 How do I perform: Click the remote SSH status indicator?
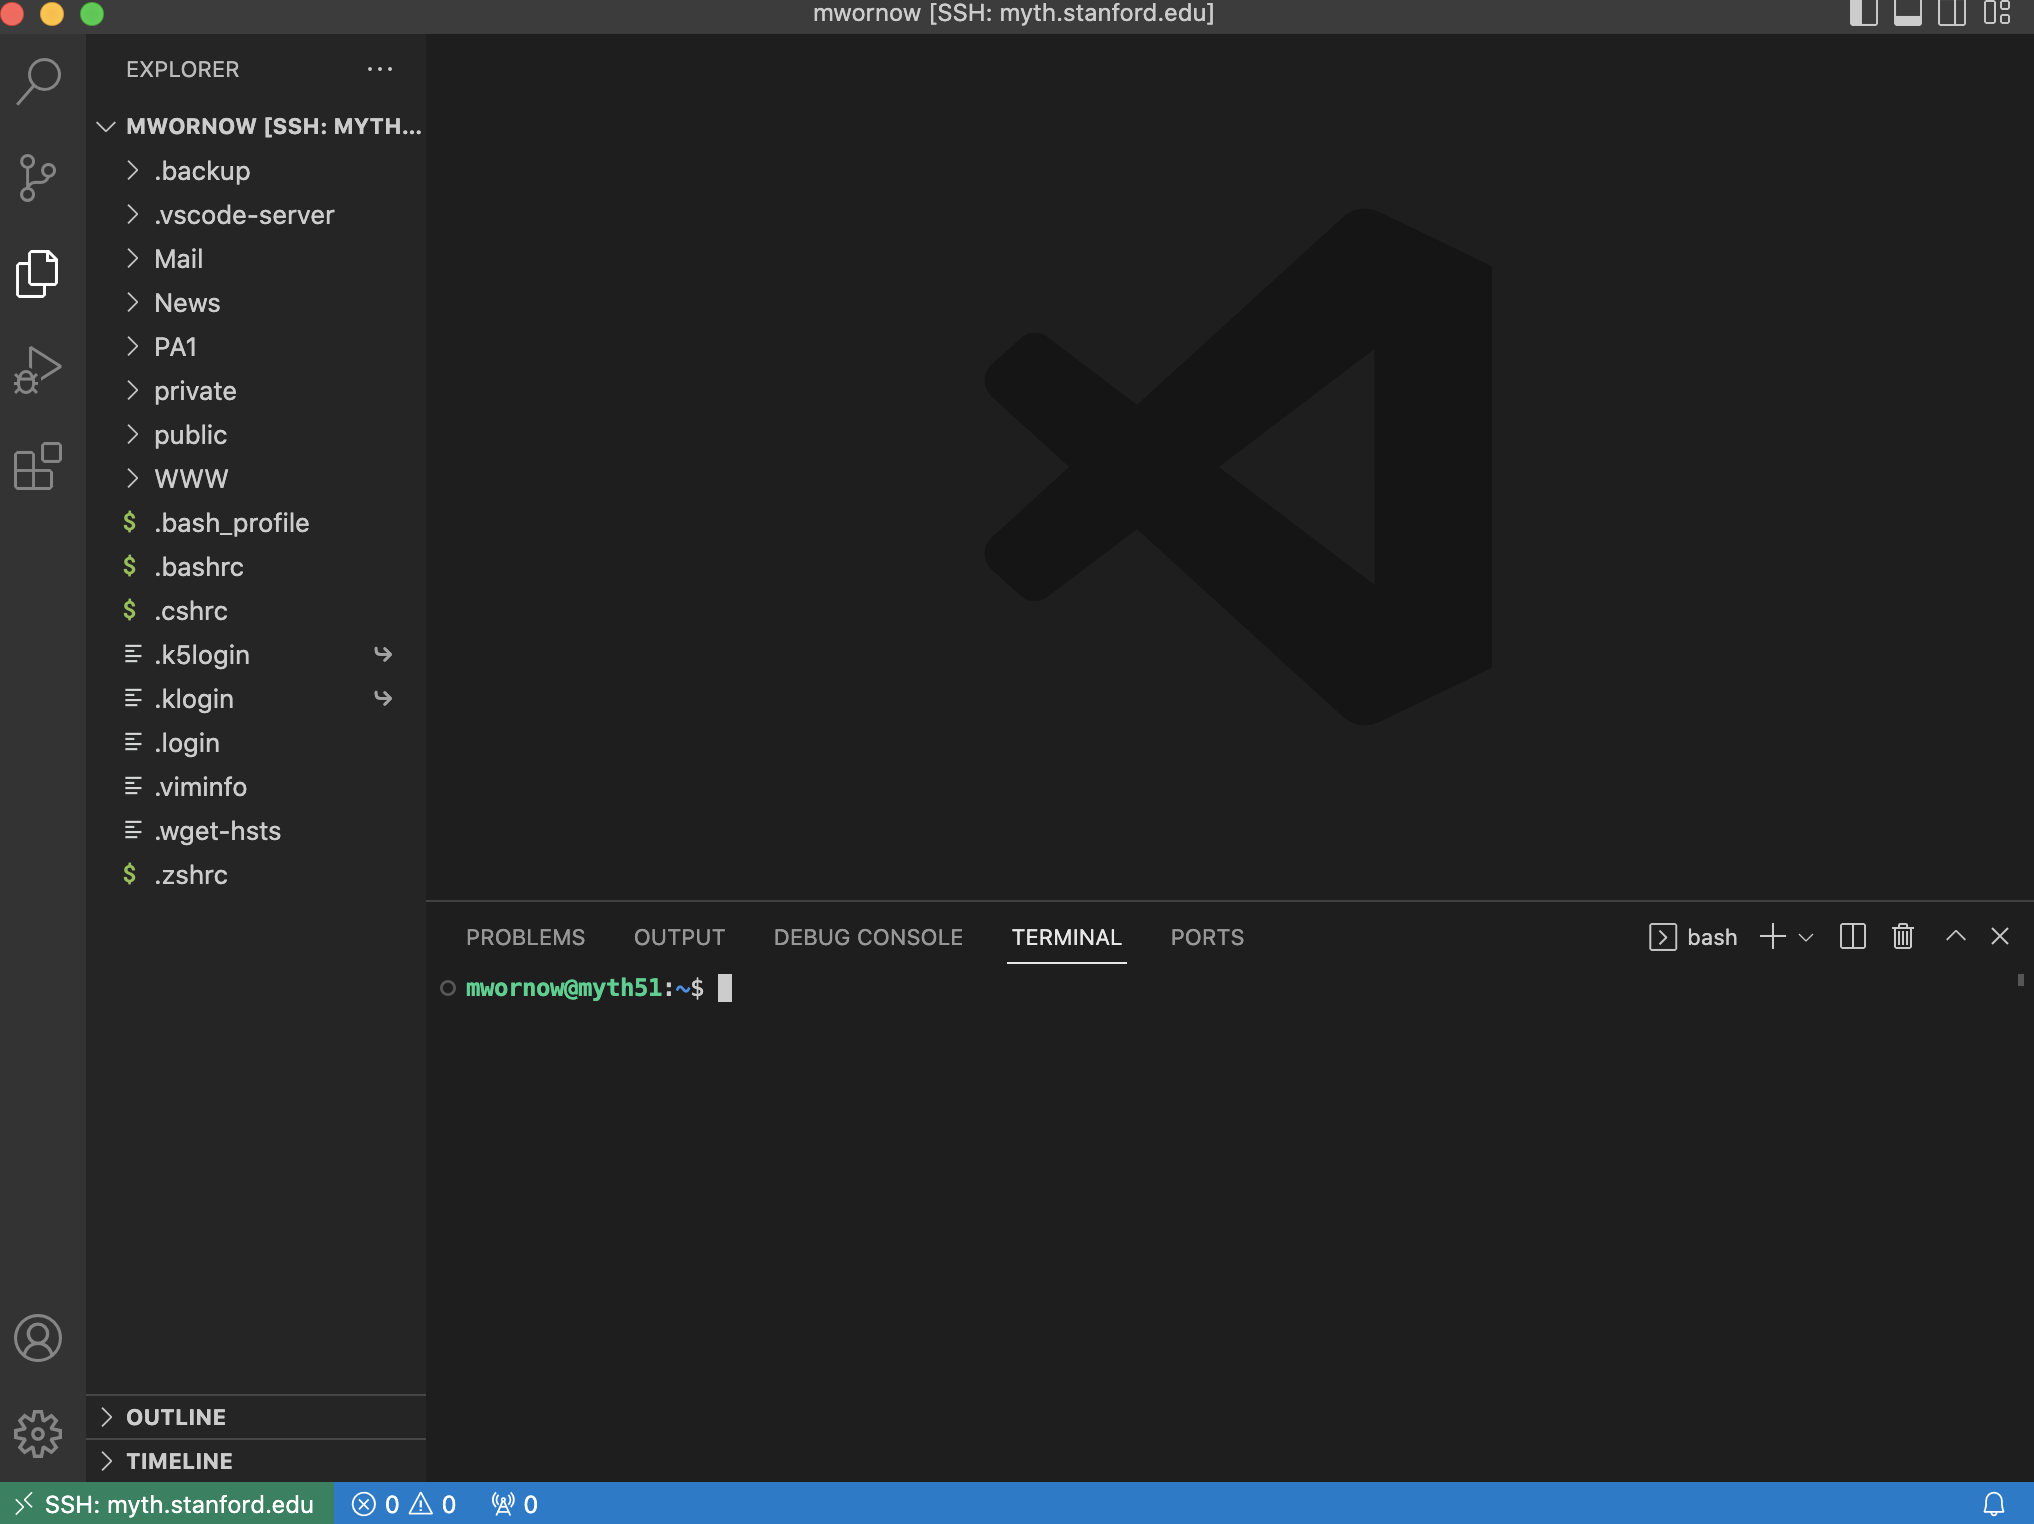166,1504
